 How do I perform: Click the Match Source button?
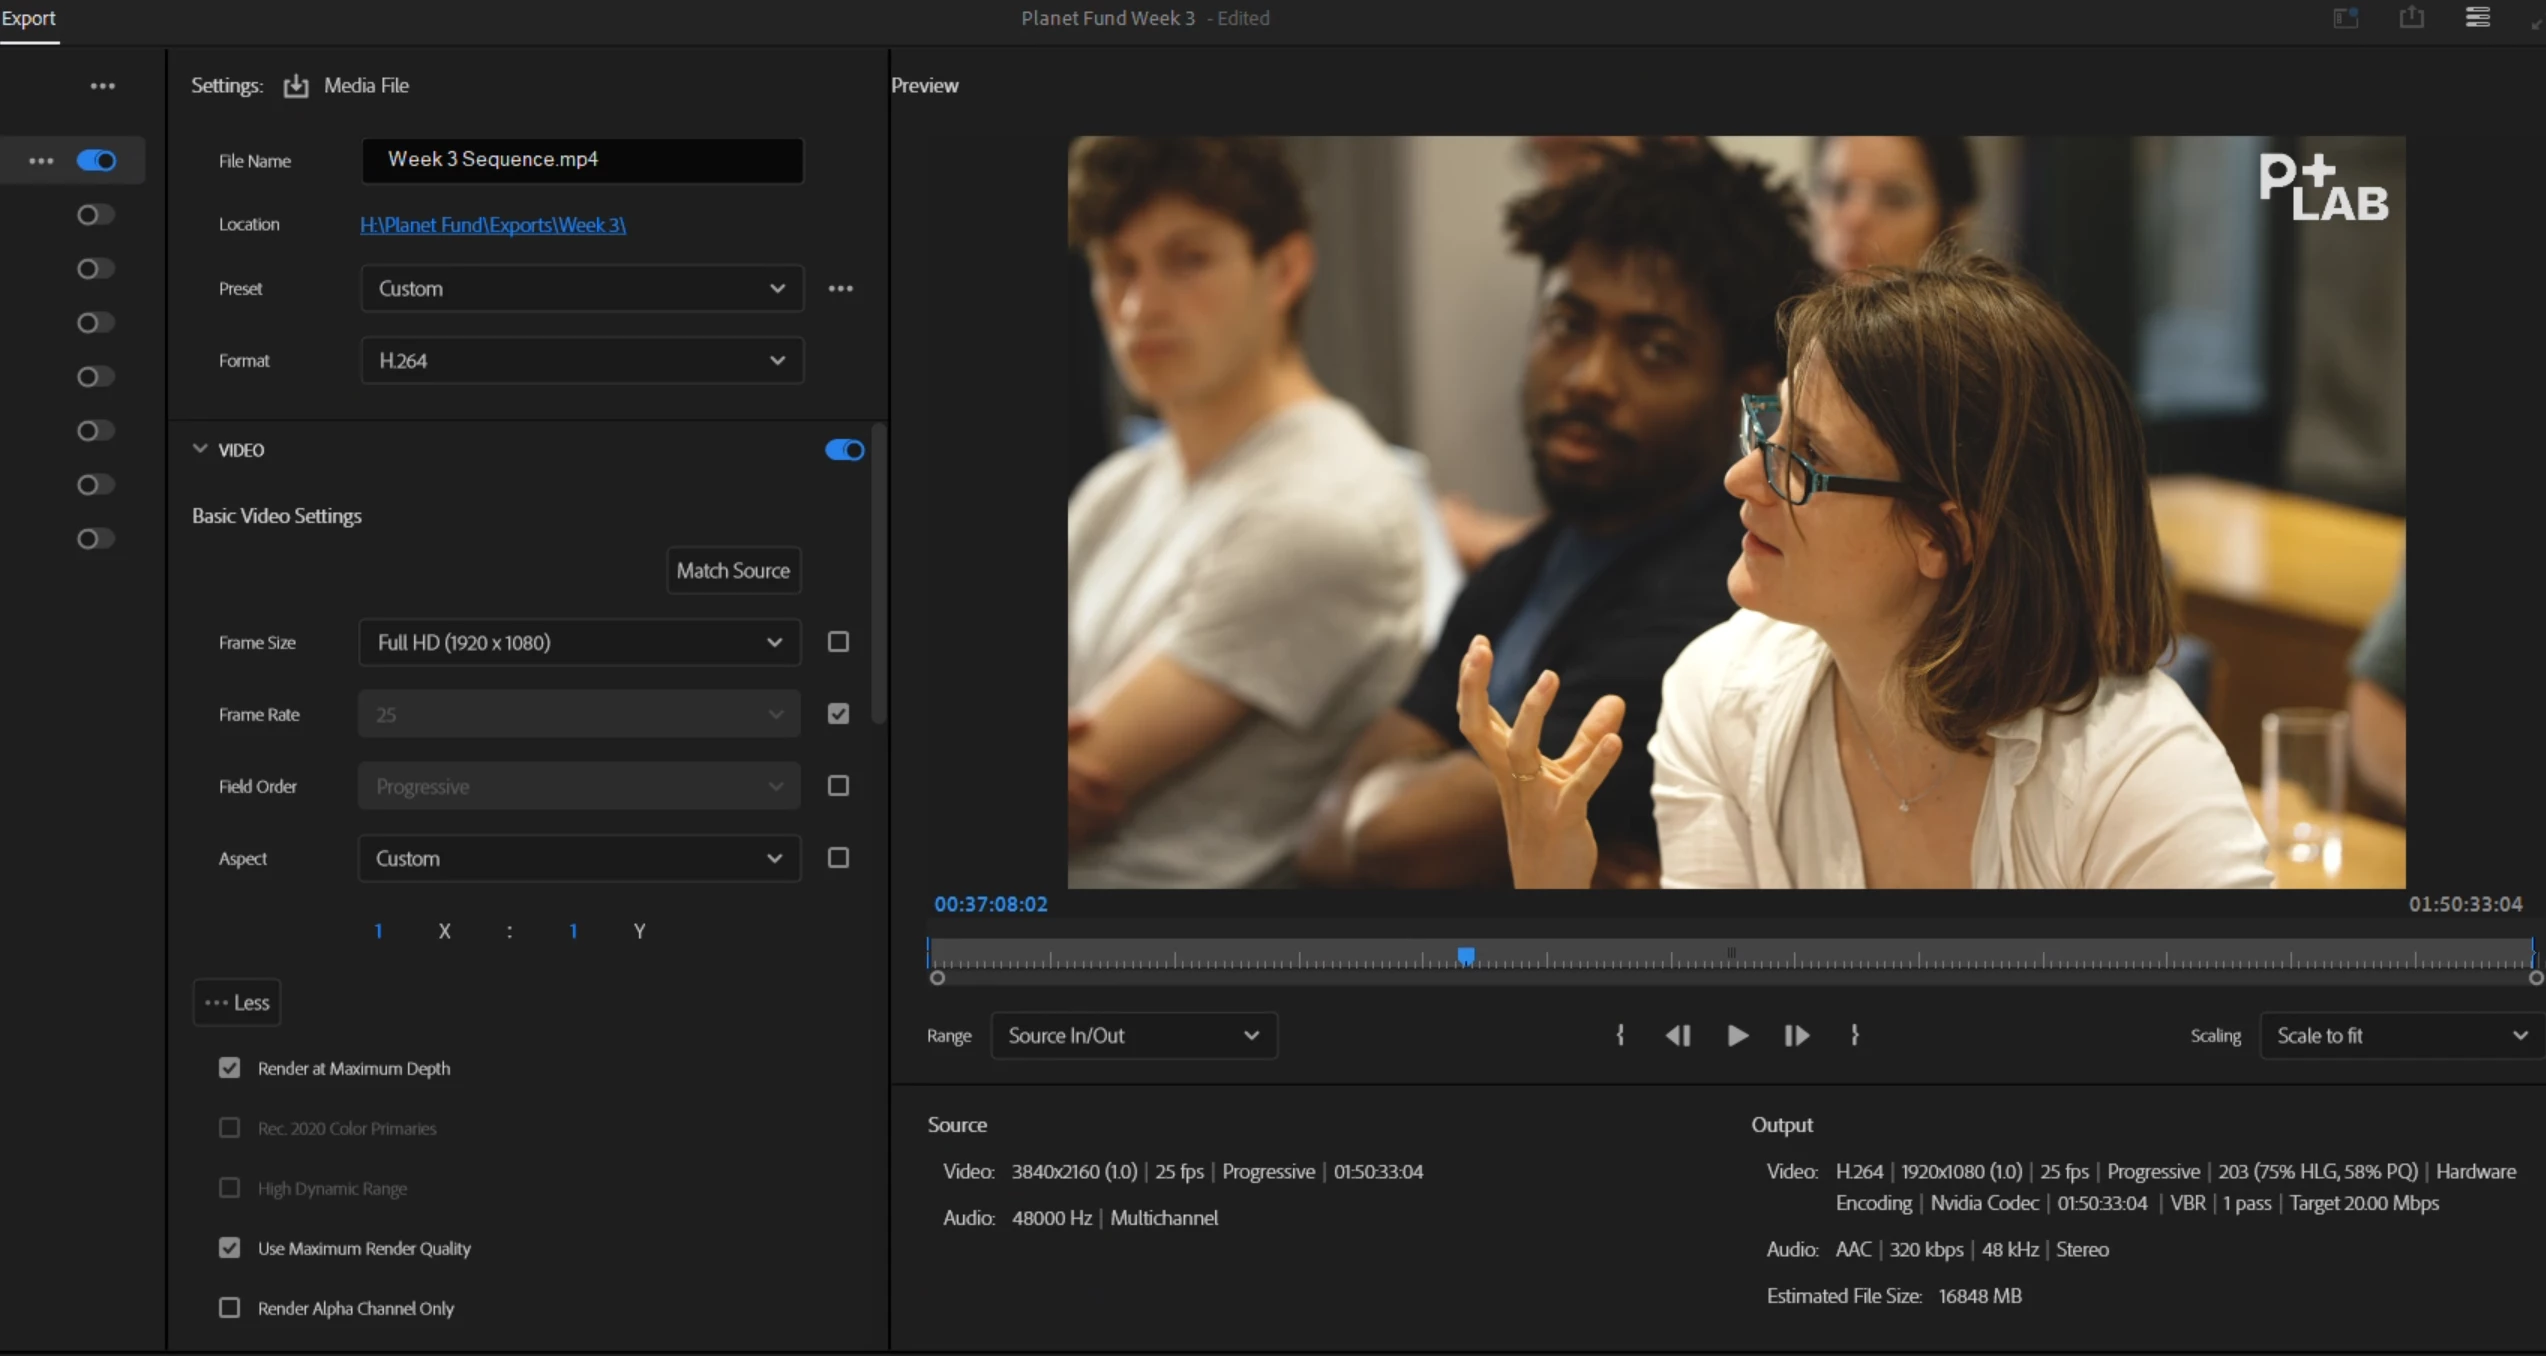733,570
